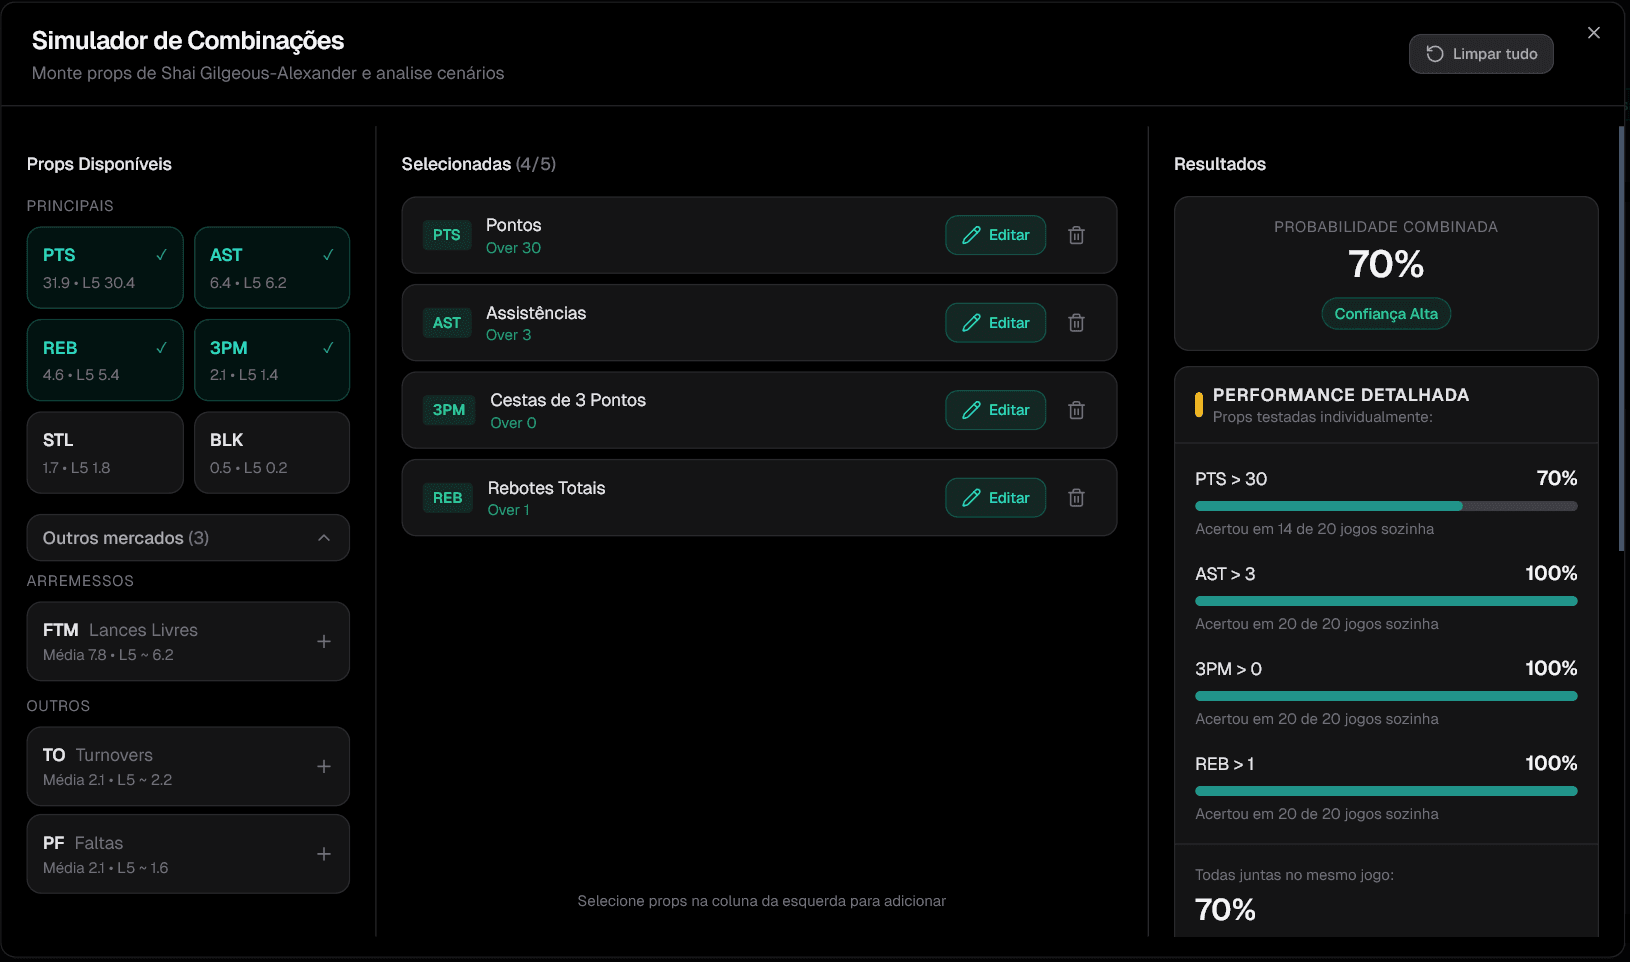This screenshot has height=962, width=1630.
Task: Click plus icon to add Faltas
Action: [x=323, y=854]
